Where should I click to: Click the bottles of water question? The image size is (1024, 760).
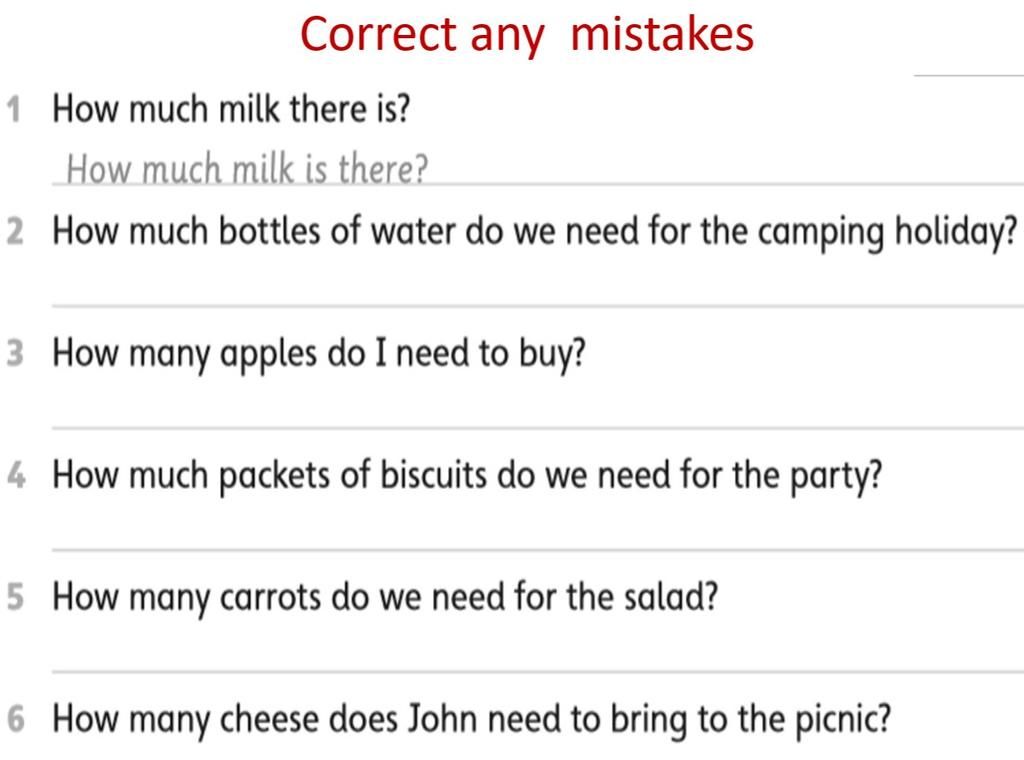pos(535,233)
